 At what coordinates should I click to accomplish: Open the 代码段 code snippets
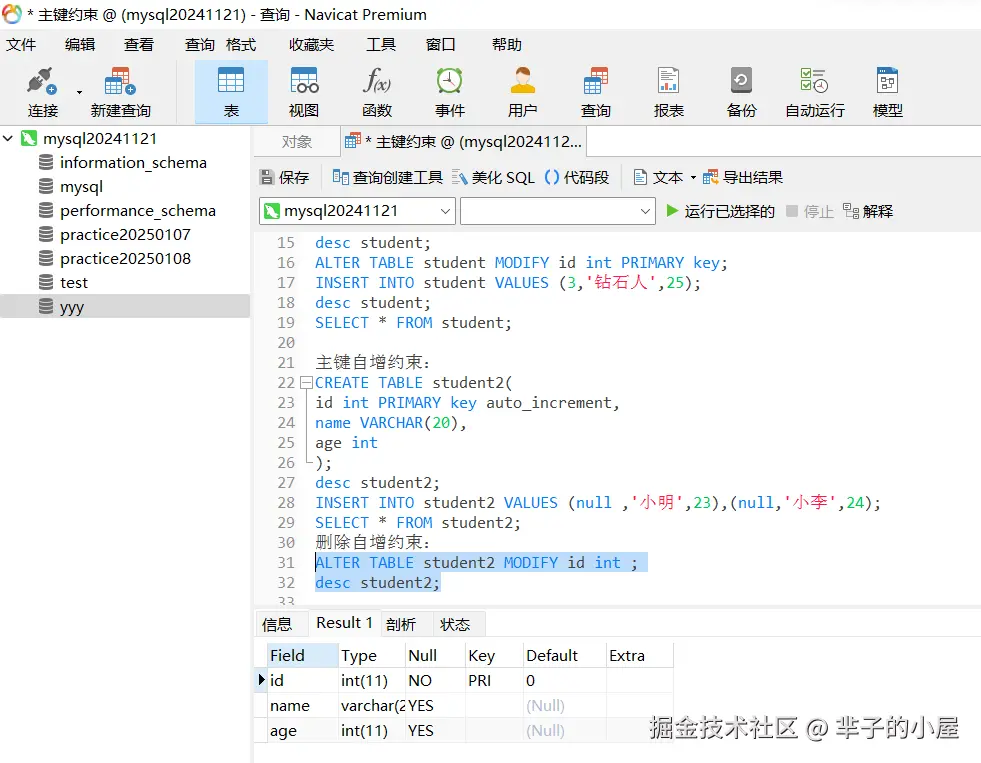tap(577, 178)
